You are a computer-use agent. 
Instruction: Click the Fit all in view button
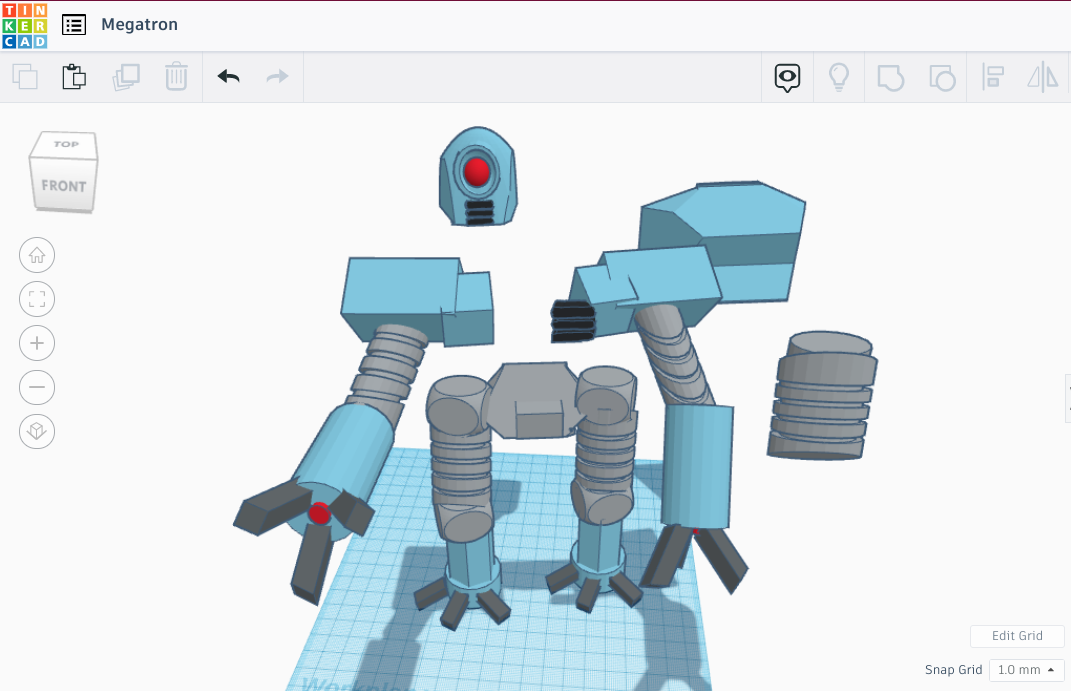tap(37, 299)
